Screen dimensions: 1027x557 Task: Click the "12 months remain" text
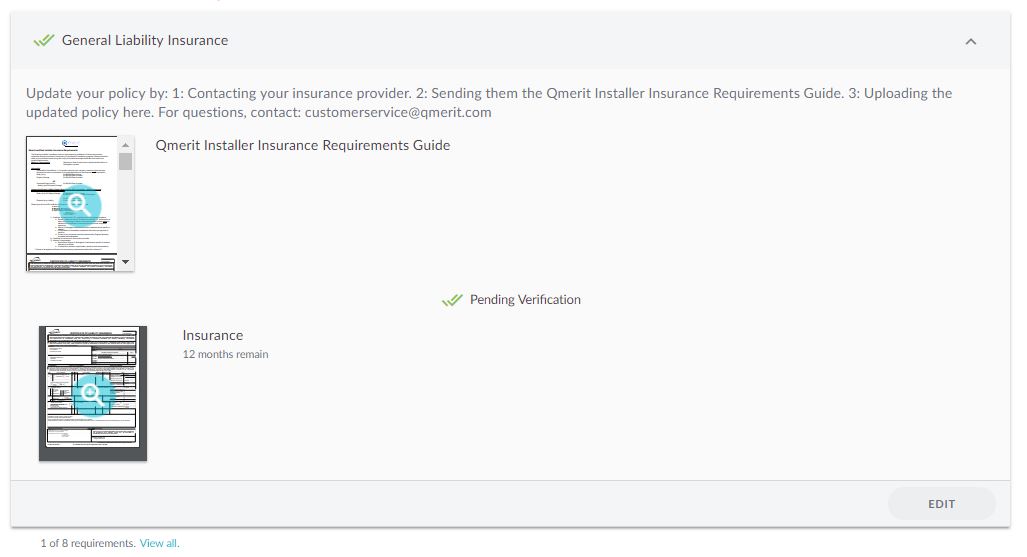coord(225,354)
